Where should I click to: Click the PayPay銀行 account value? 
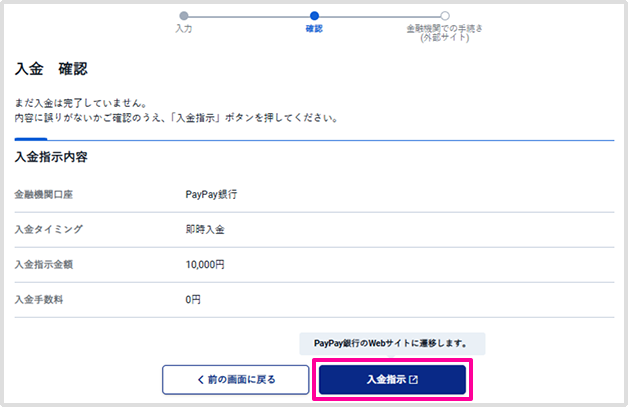211,194
